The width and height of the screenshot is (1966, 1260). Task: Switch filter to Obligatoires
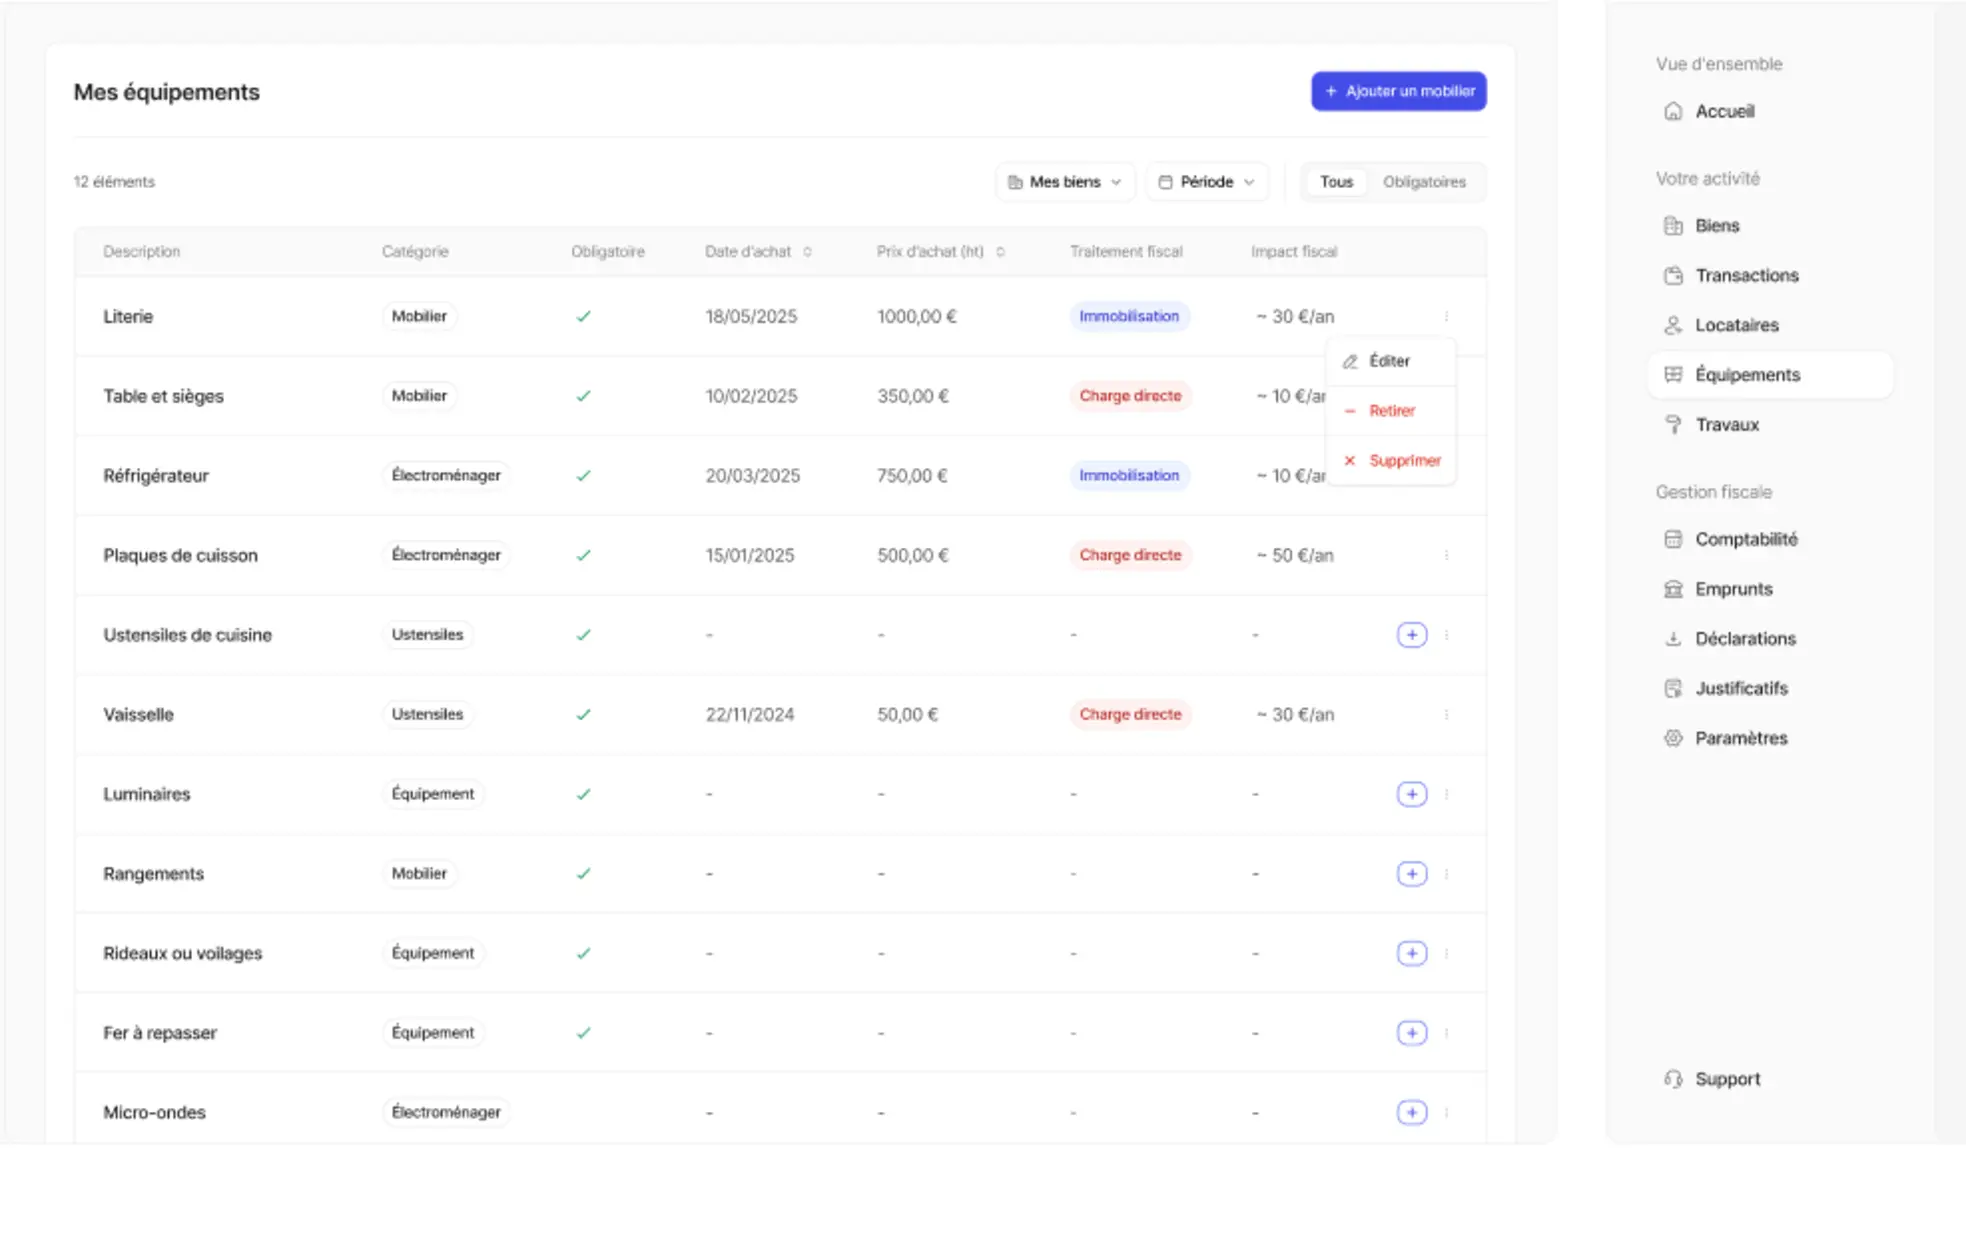(1424, 182)
